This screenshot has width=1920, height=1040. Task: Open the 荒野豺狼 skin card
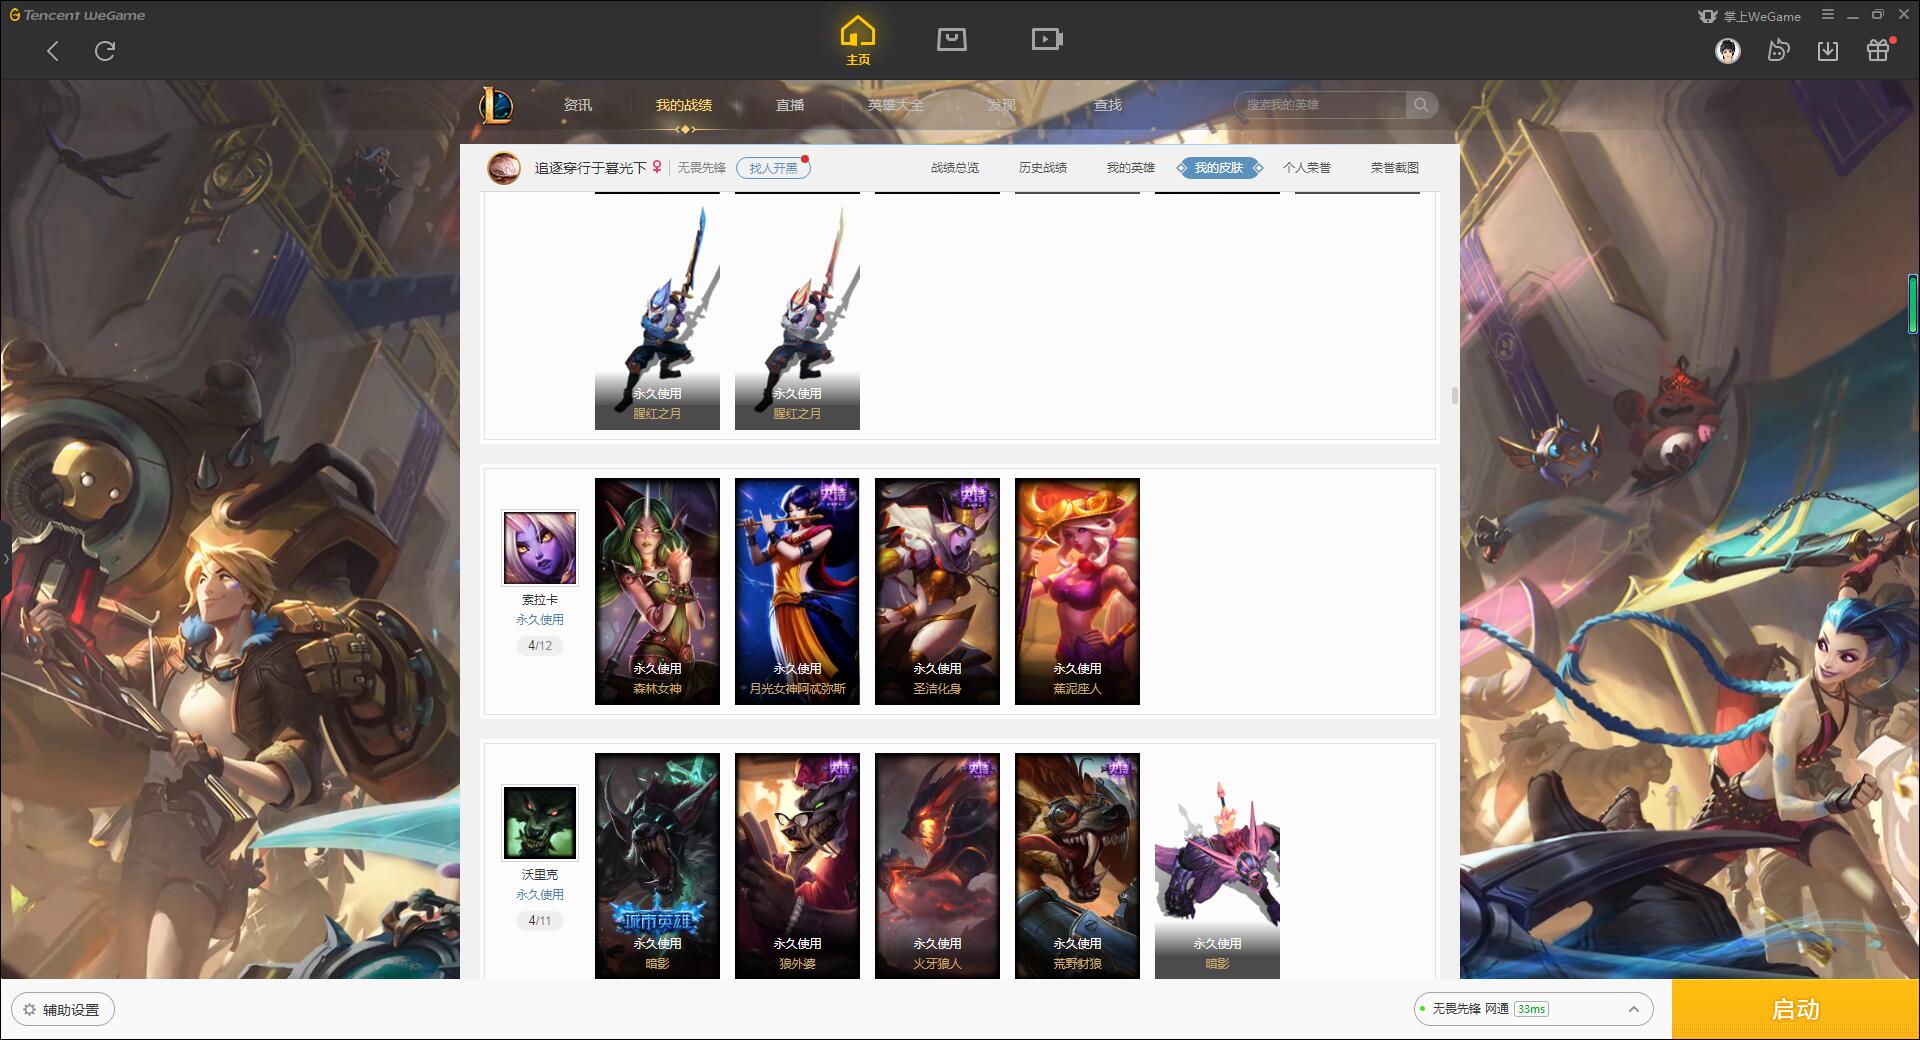1077,866
